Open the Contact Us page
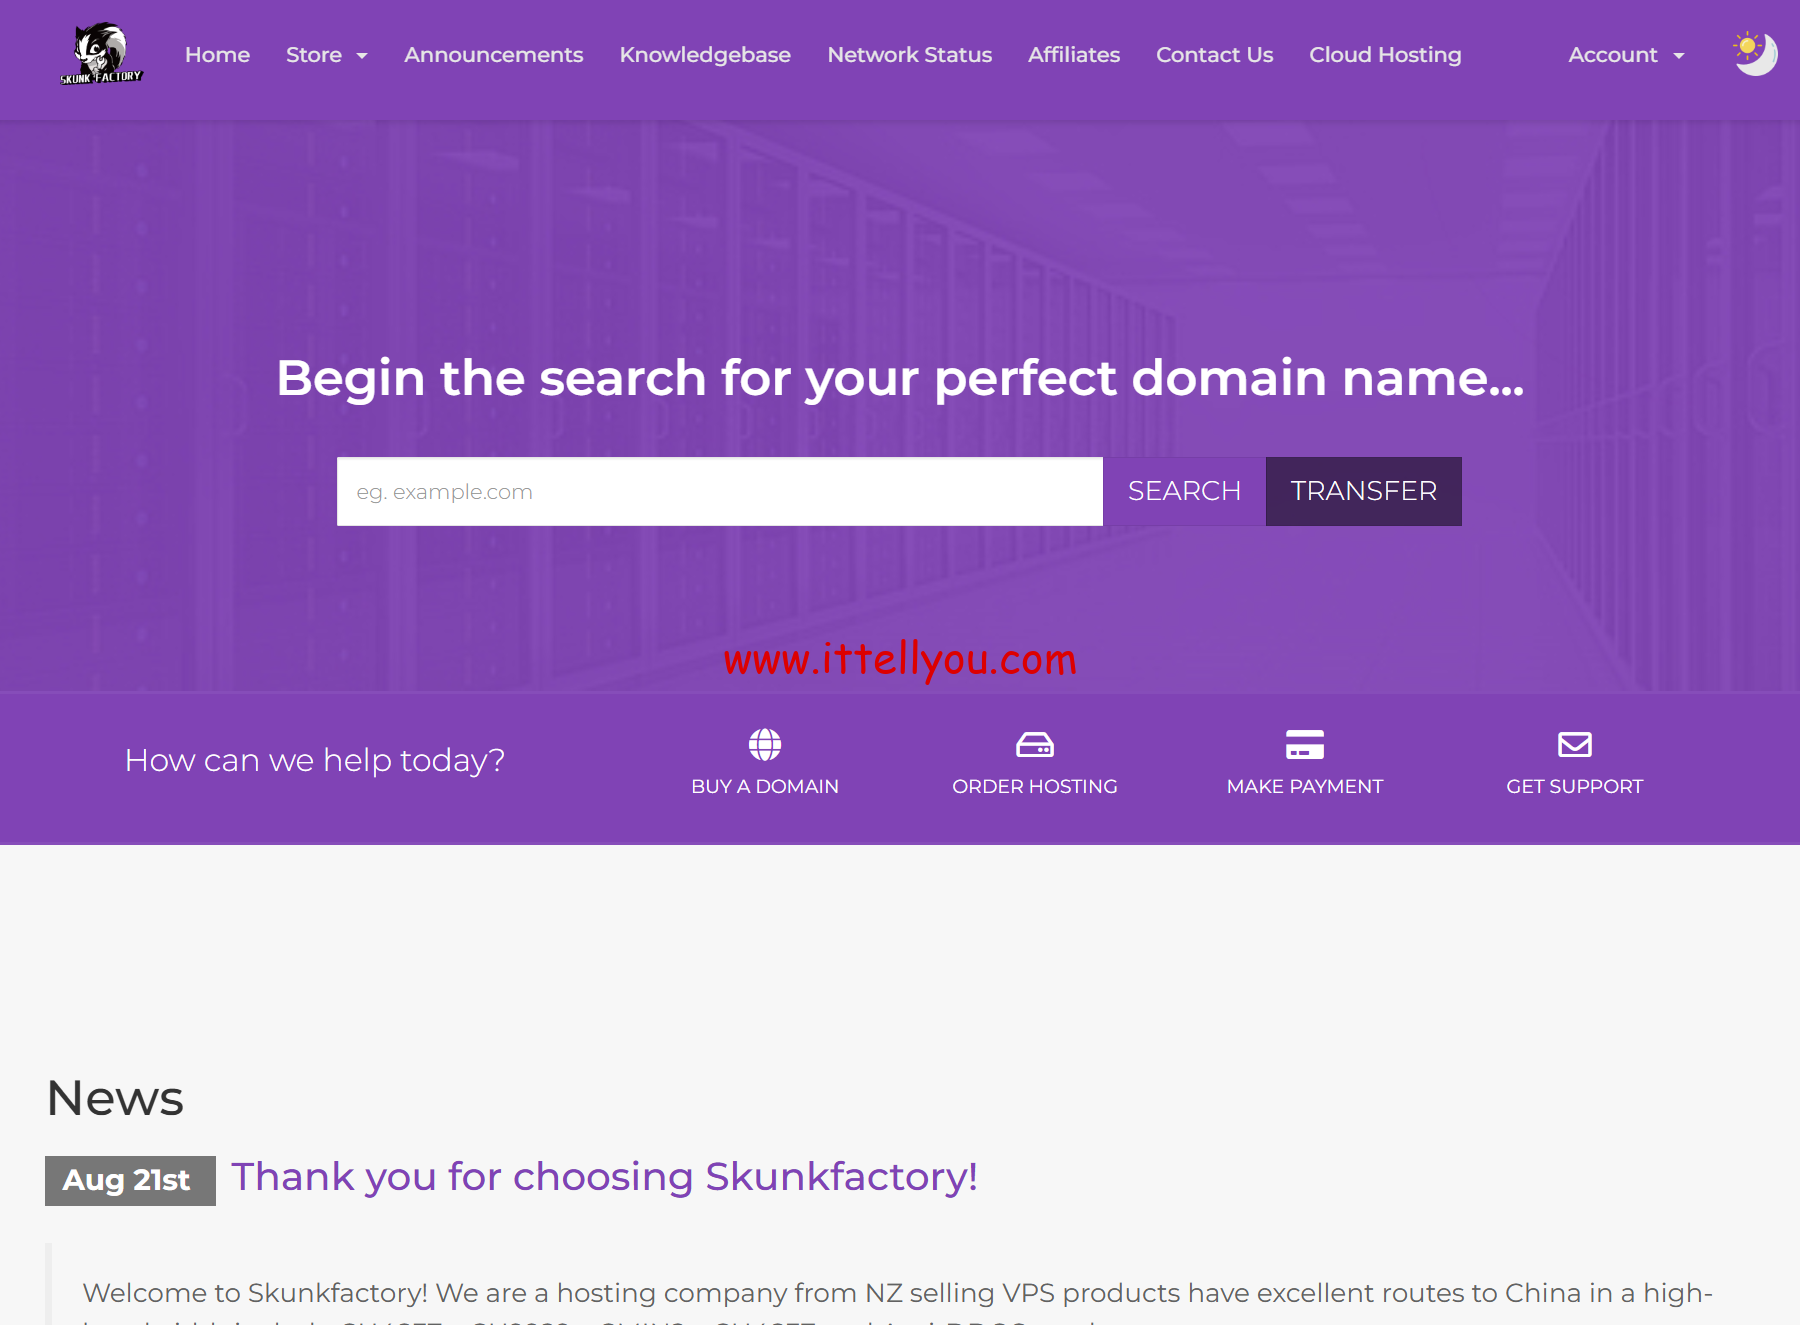This screenshot has height=1325, width=1800. click(x=1214, y=55)
